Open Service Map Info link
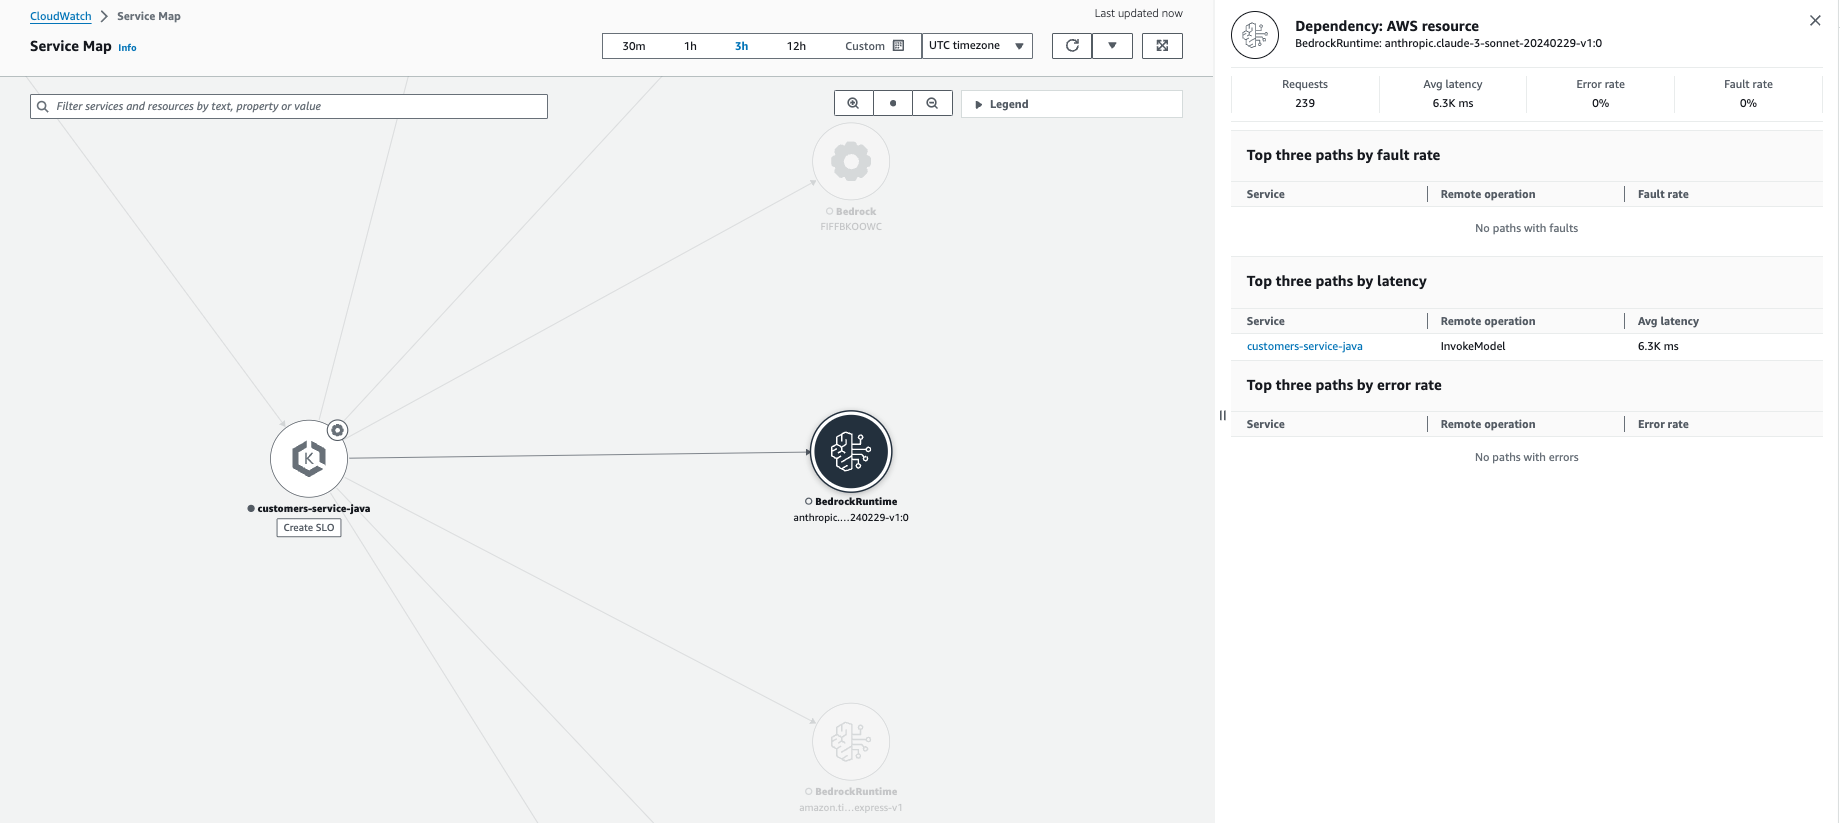Screen dimensions: 1840x823 [x=127, y=47]
